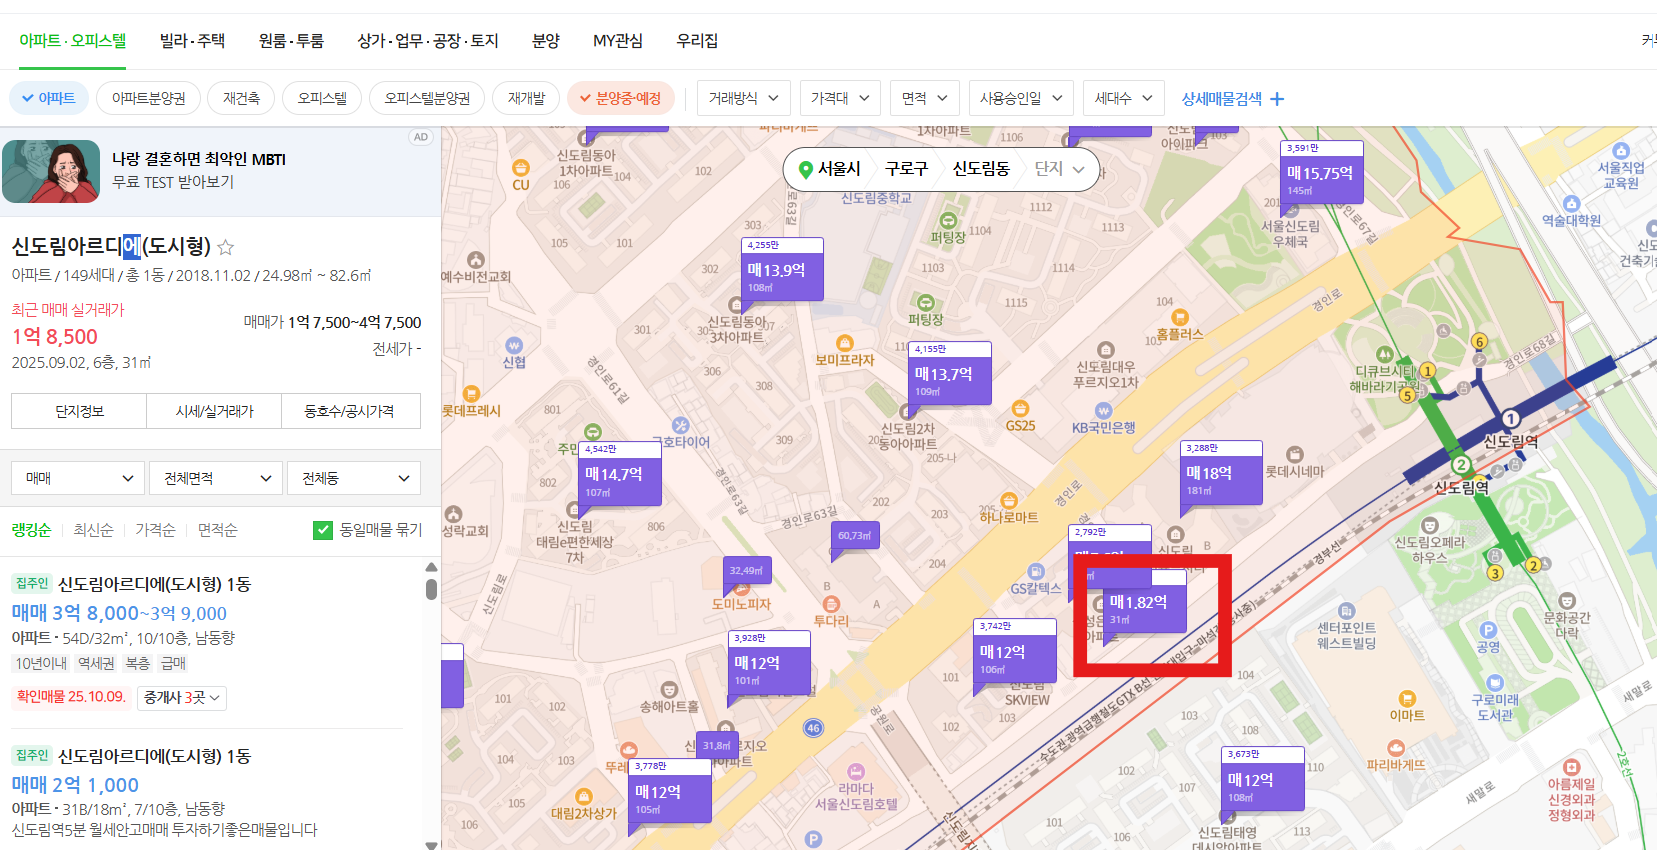
Task: Click the 이마트 map icon
Action: [x=1407, y=698]
